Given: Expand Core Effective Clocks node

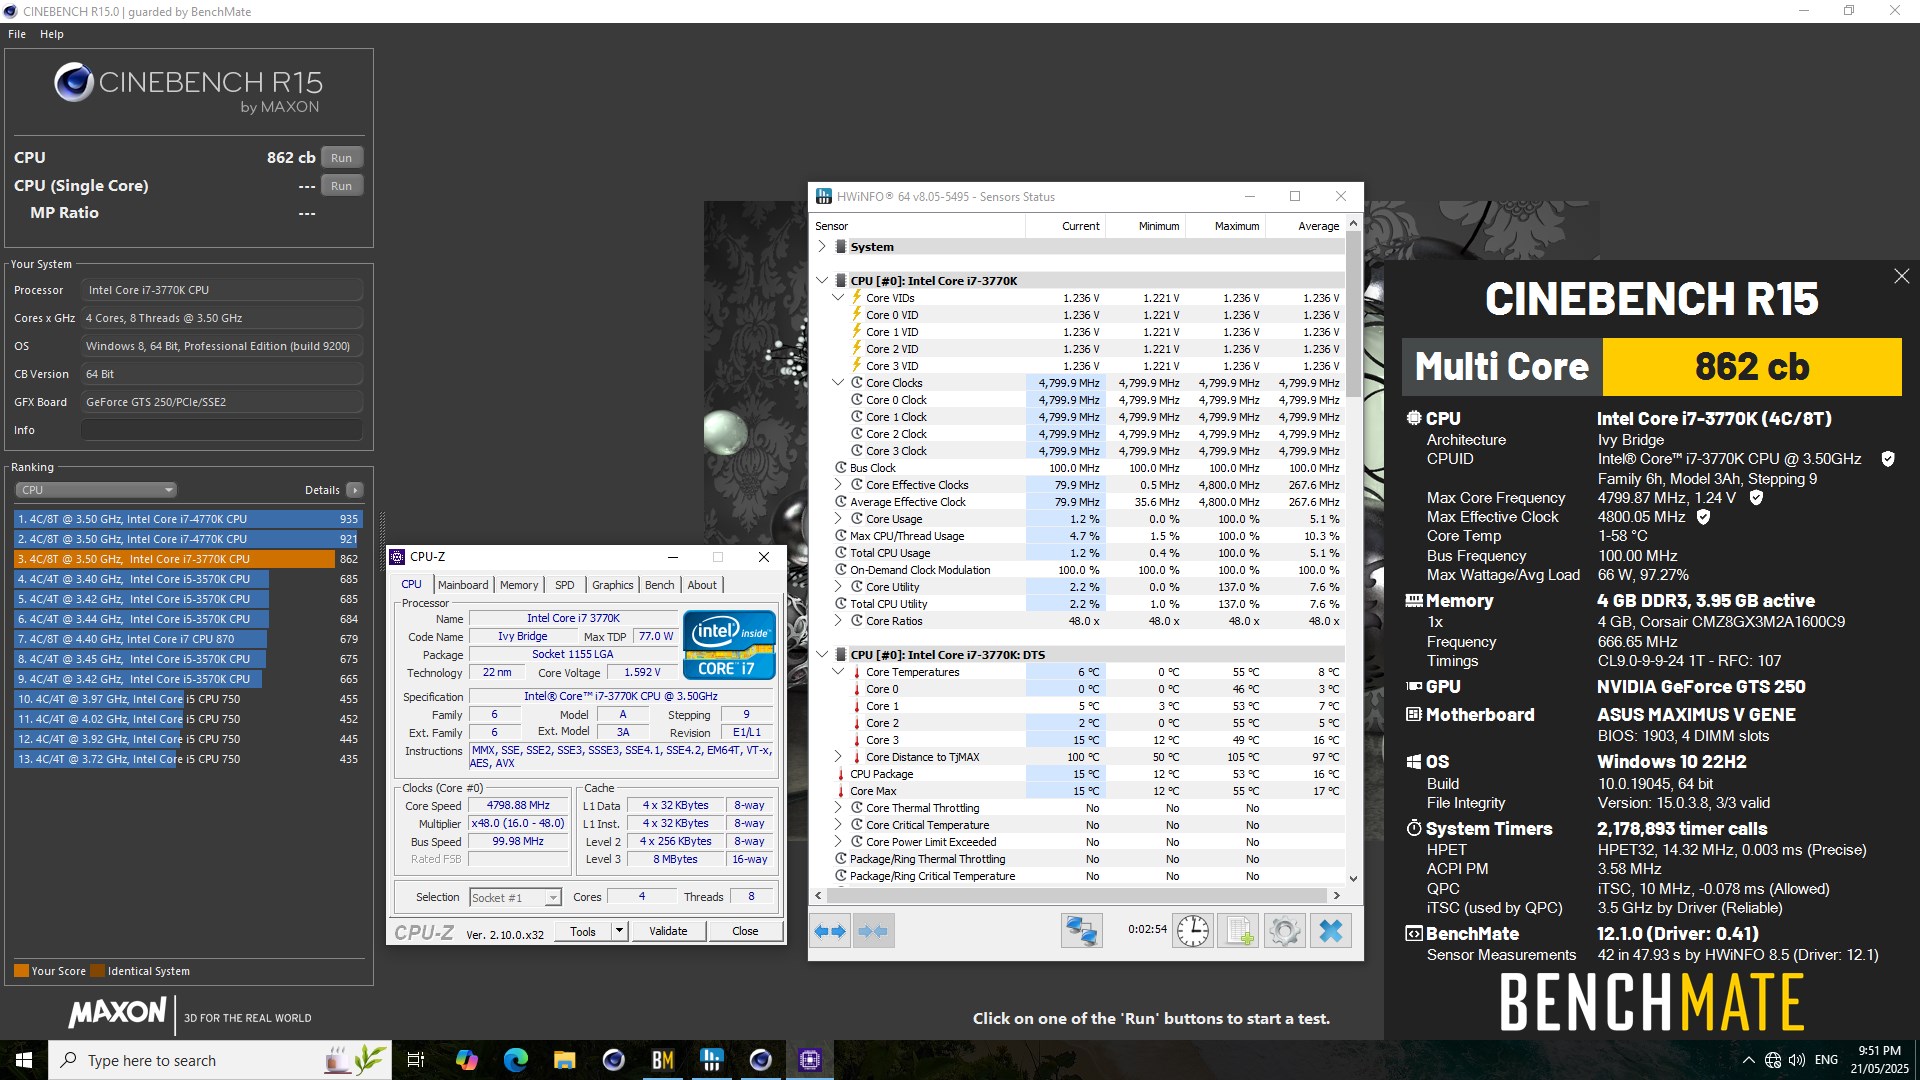Looking at the screenshot, I should click(x=838, y=485).
